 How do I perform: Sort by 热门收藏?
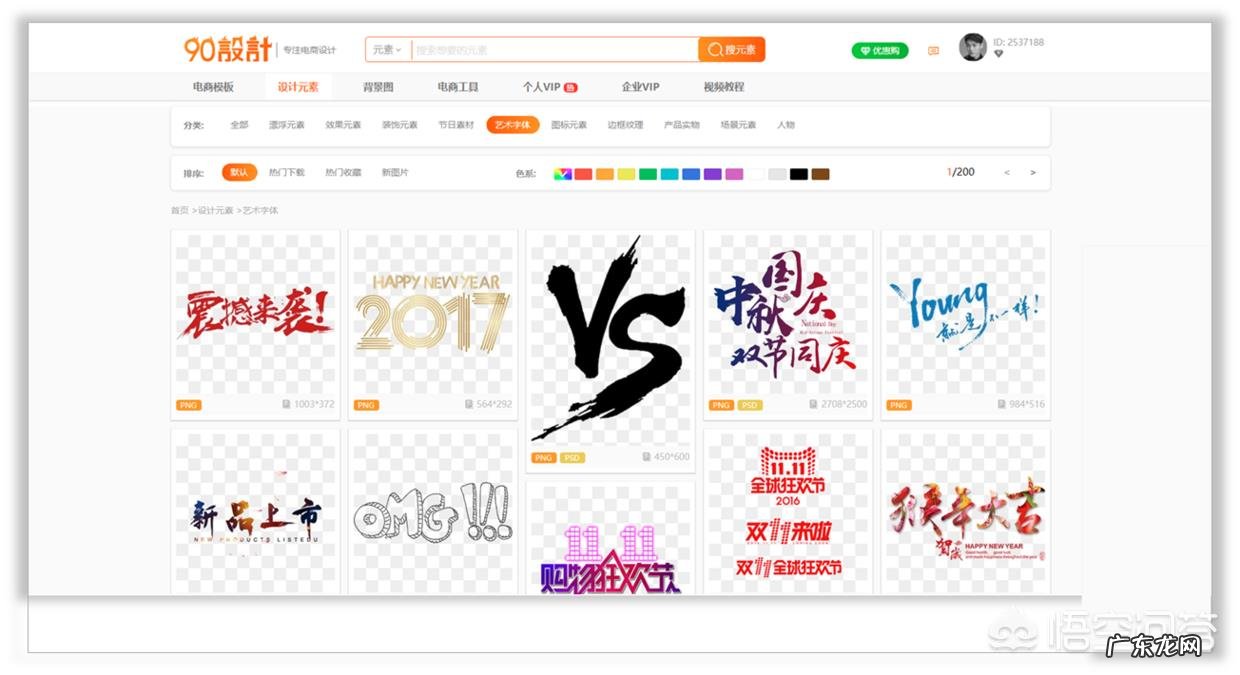[343, 173]
